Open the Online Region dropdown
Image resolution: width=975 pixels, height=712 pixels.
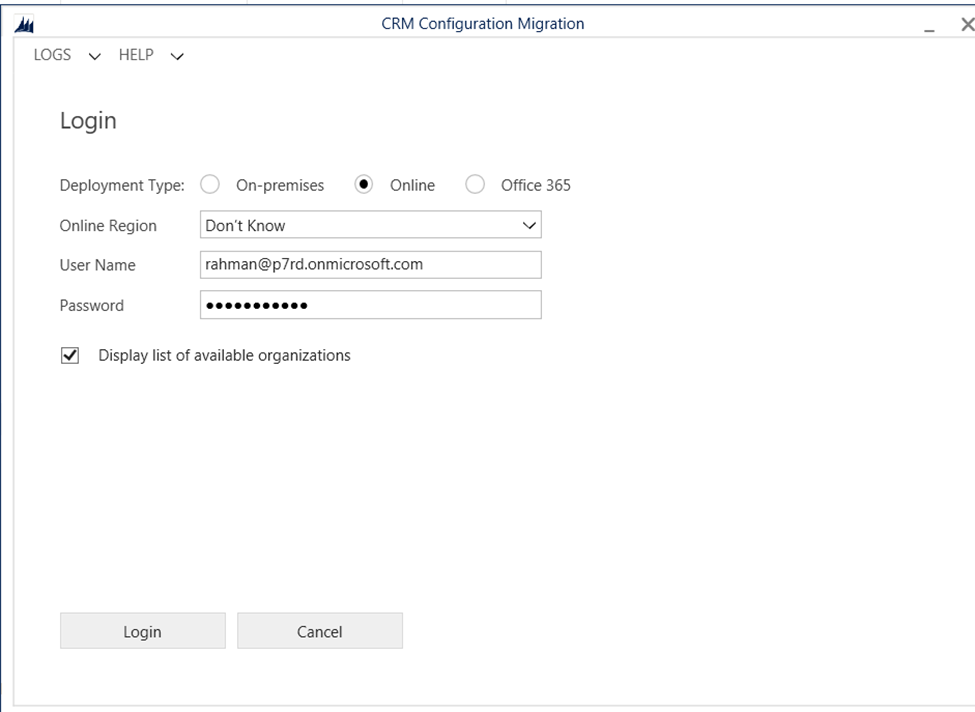point(371,225)
